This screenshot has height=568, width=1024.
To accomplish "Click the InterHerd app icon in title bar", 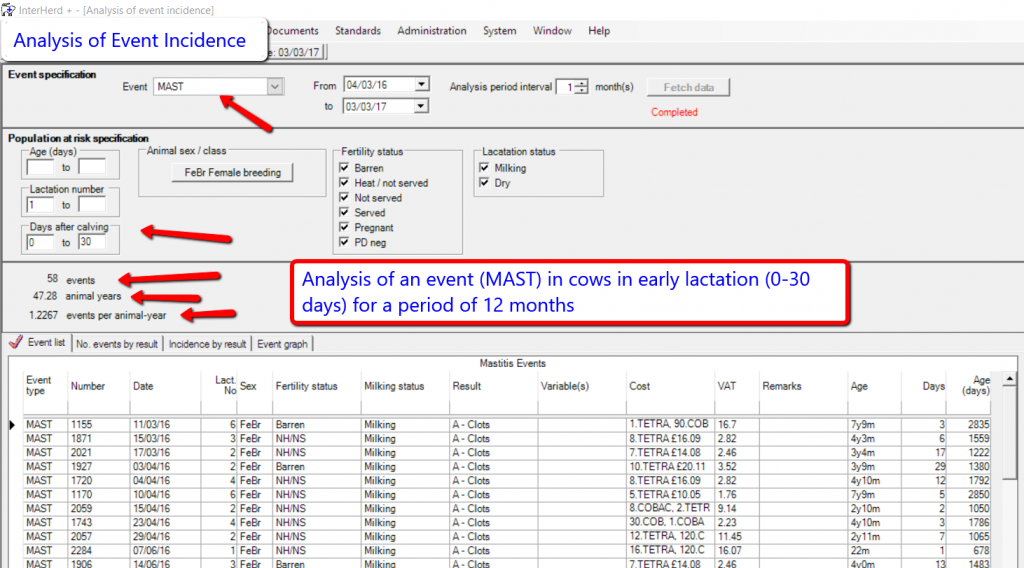I will 8,10.
